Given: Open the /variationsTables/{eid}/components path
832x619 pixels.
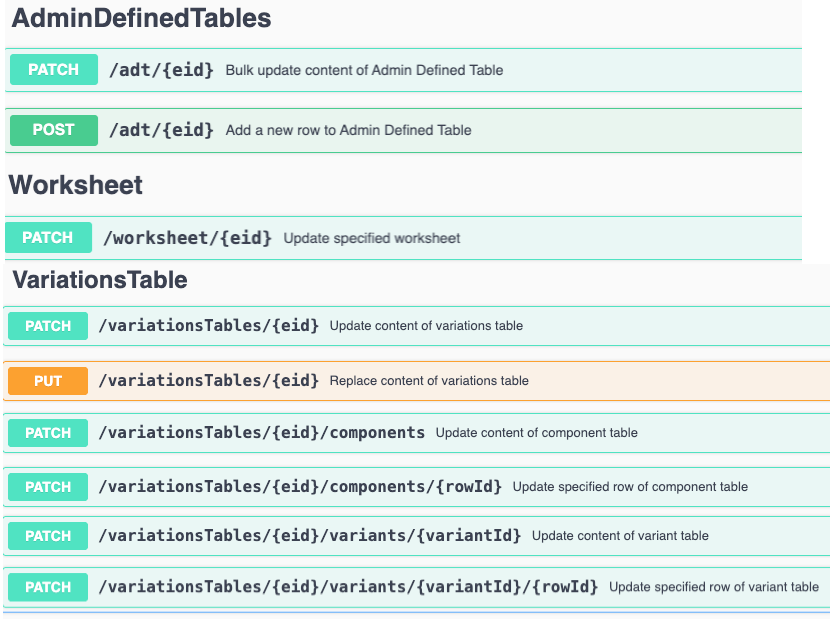Looking at the screenshot, I should (x=261, y=433).
